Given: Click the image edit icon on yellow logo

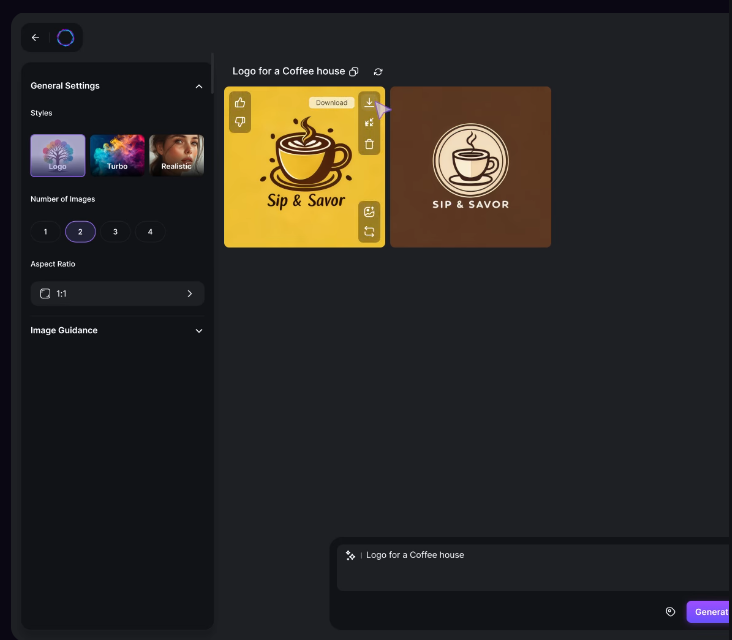Looking at the screenshot, I should pos(369,212).
